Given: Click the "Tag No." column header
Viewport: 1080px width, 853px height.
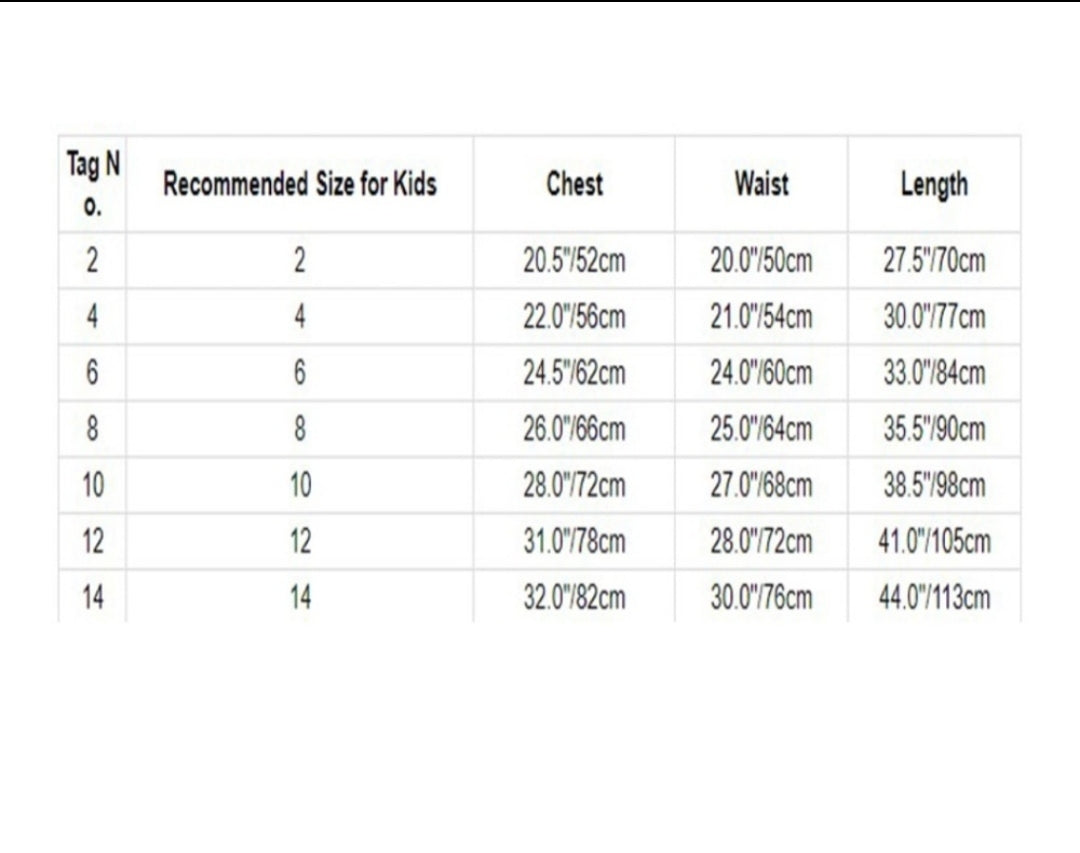Looking at the screenshot, I should click(92, 184).
